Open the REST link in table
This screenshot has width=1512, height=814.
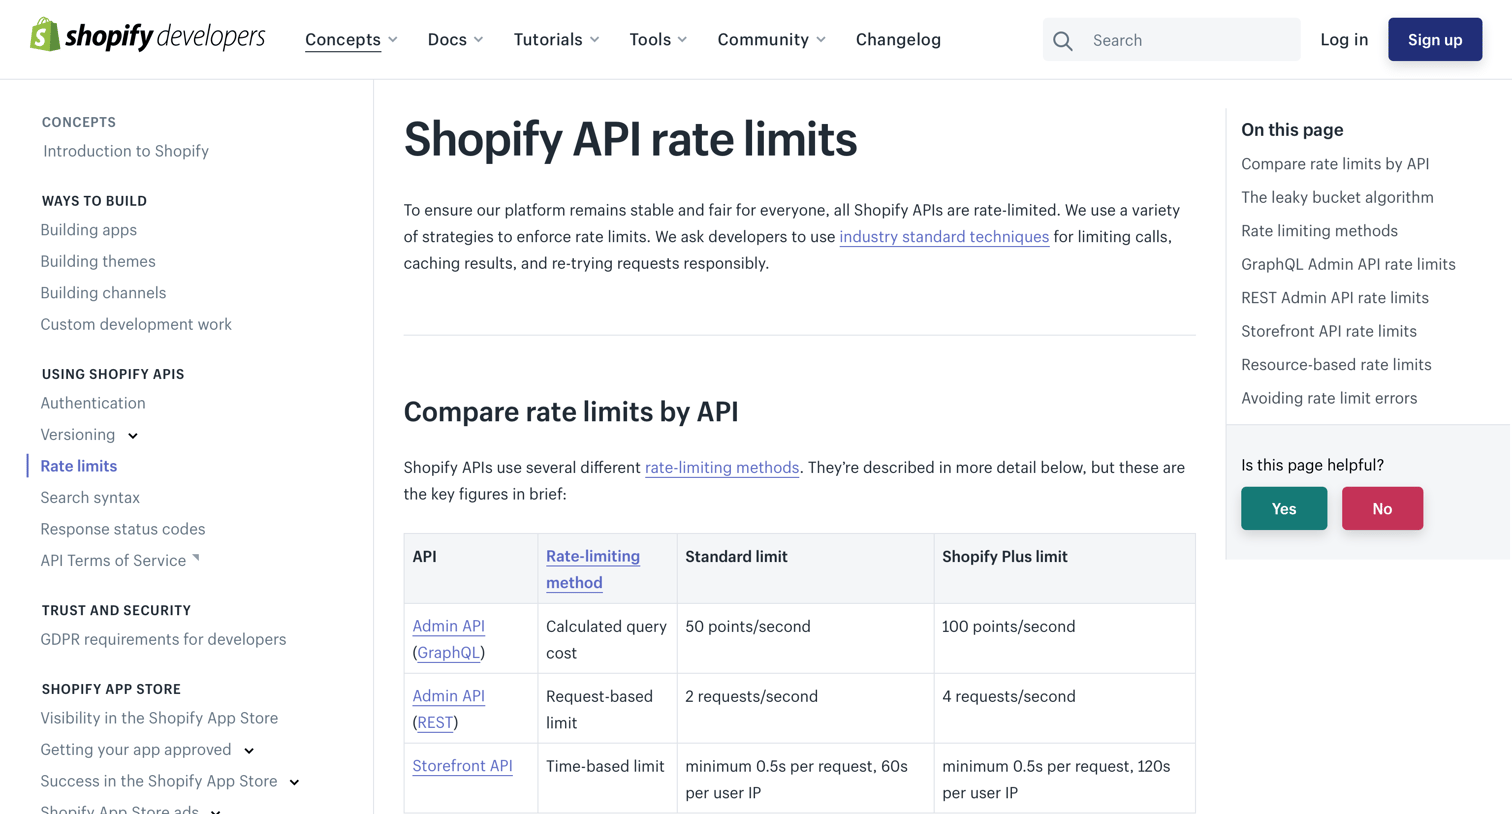[x=435, y=722]
